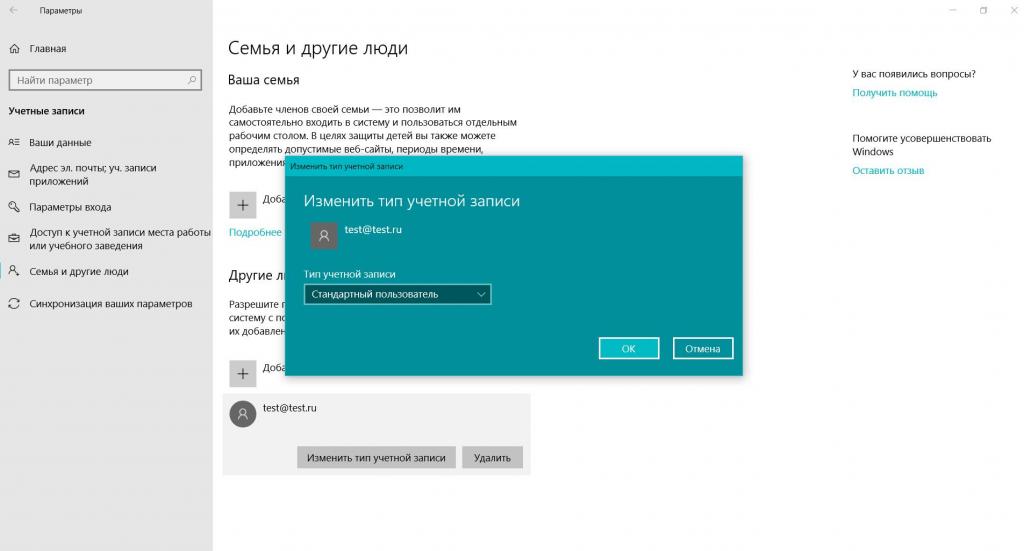Click the Изменить тип учетной записи dialog title bar
Image resolution: width=1024 pixels, height=551 pixels.
tap(513, 166)
